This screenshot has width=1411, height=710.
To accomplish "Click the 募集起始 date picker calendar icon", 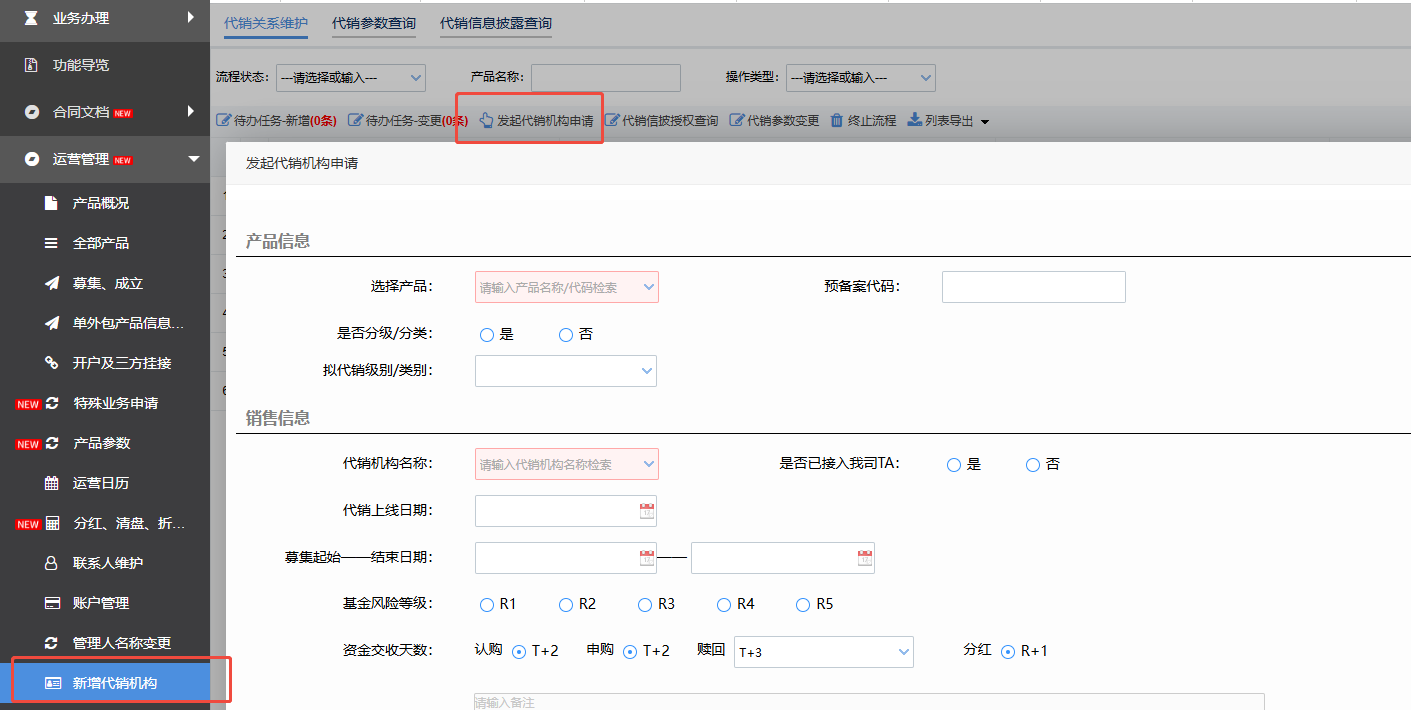I will 645,557.
